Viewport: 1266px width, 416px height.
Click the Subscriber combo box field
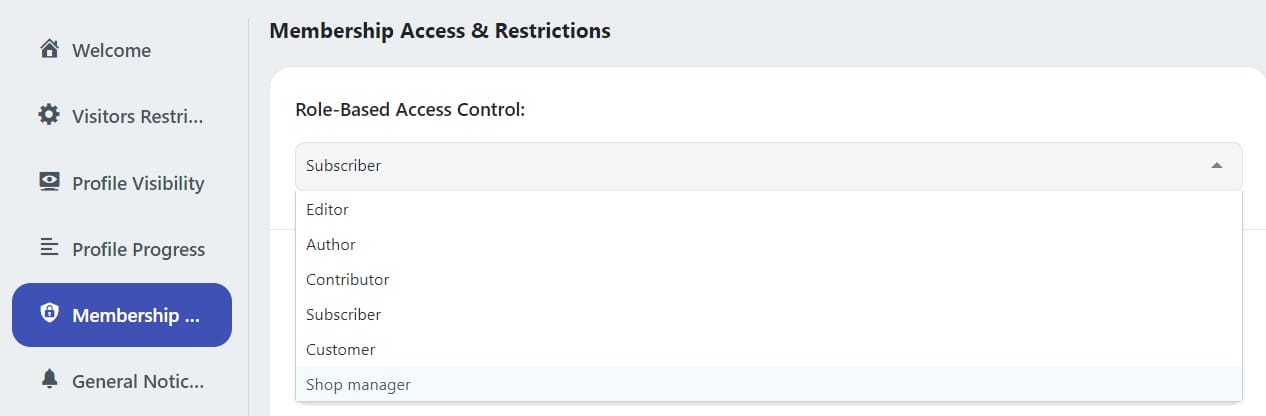pos(740,166)
